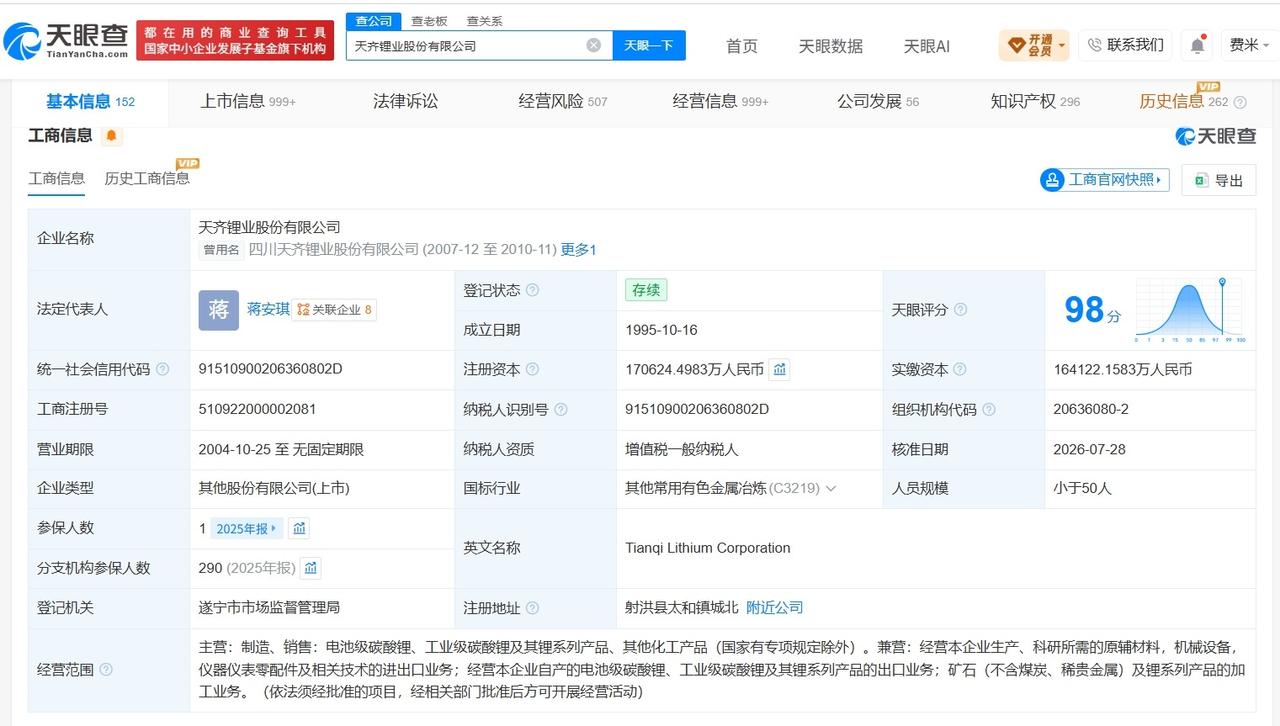The height and width of the screenshot is (726, 1280).
Task: Open registered capital chart icon
Action: point(780,369)
